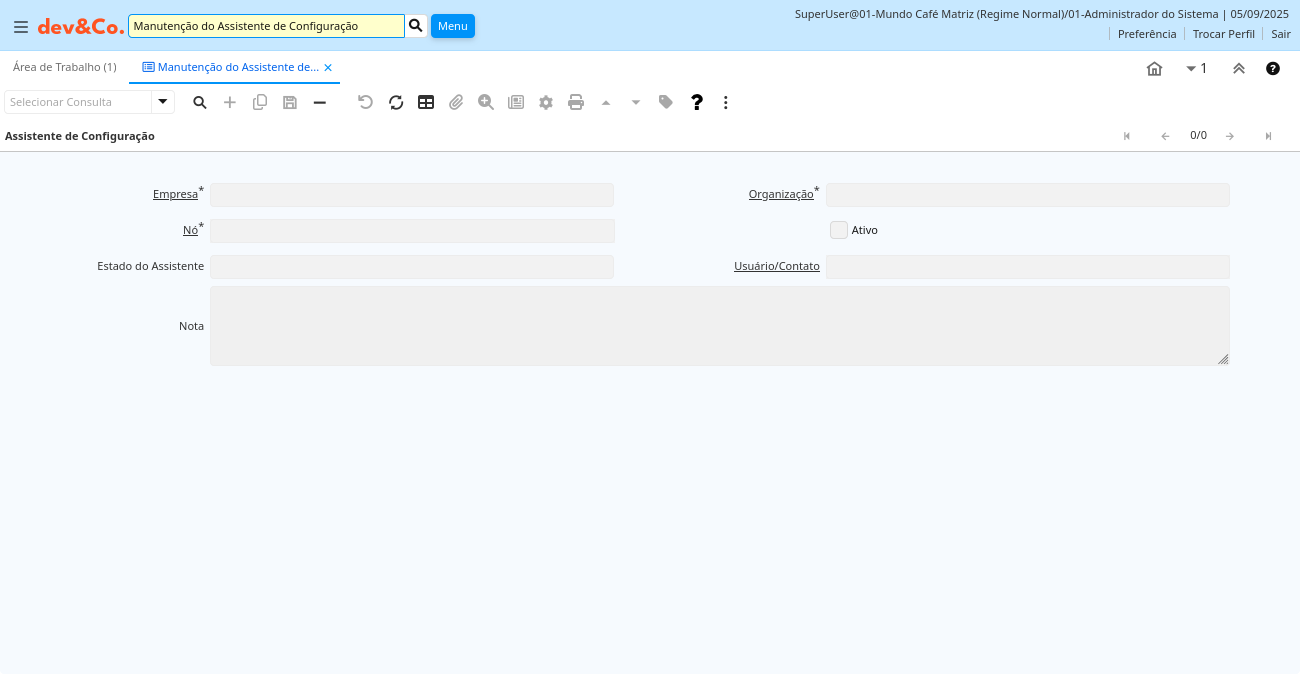
Task: Click the Trocar Perfil link
Action: pyautogui.click(x=1223, y=34)
